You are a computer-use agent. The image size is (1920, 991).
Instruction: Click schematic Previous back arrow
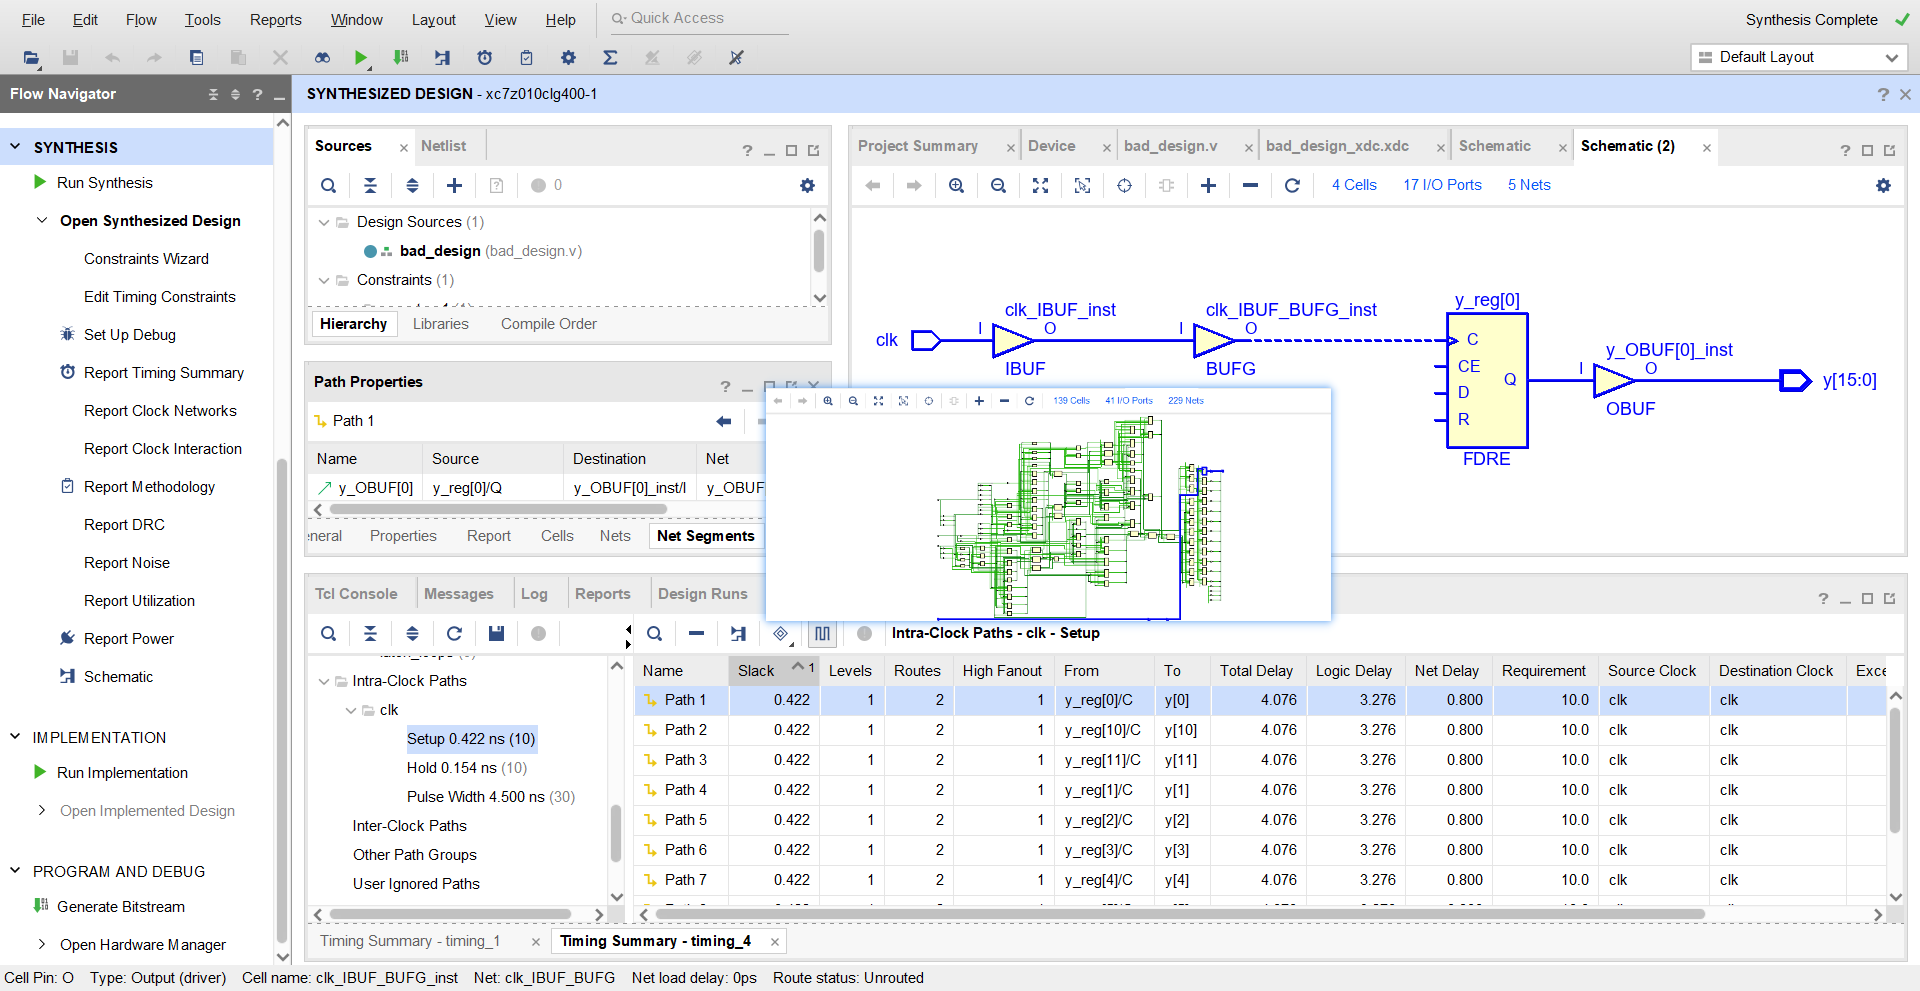pyautogui.click(x=872, y=185)
